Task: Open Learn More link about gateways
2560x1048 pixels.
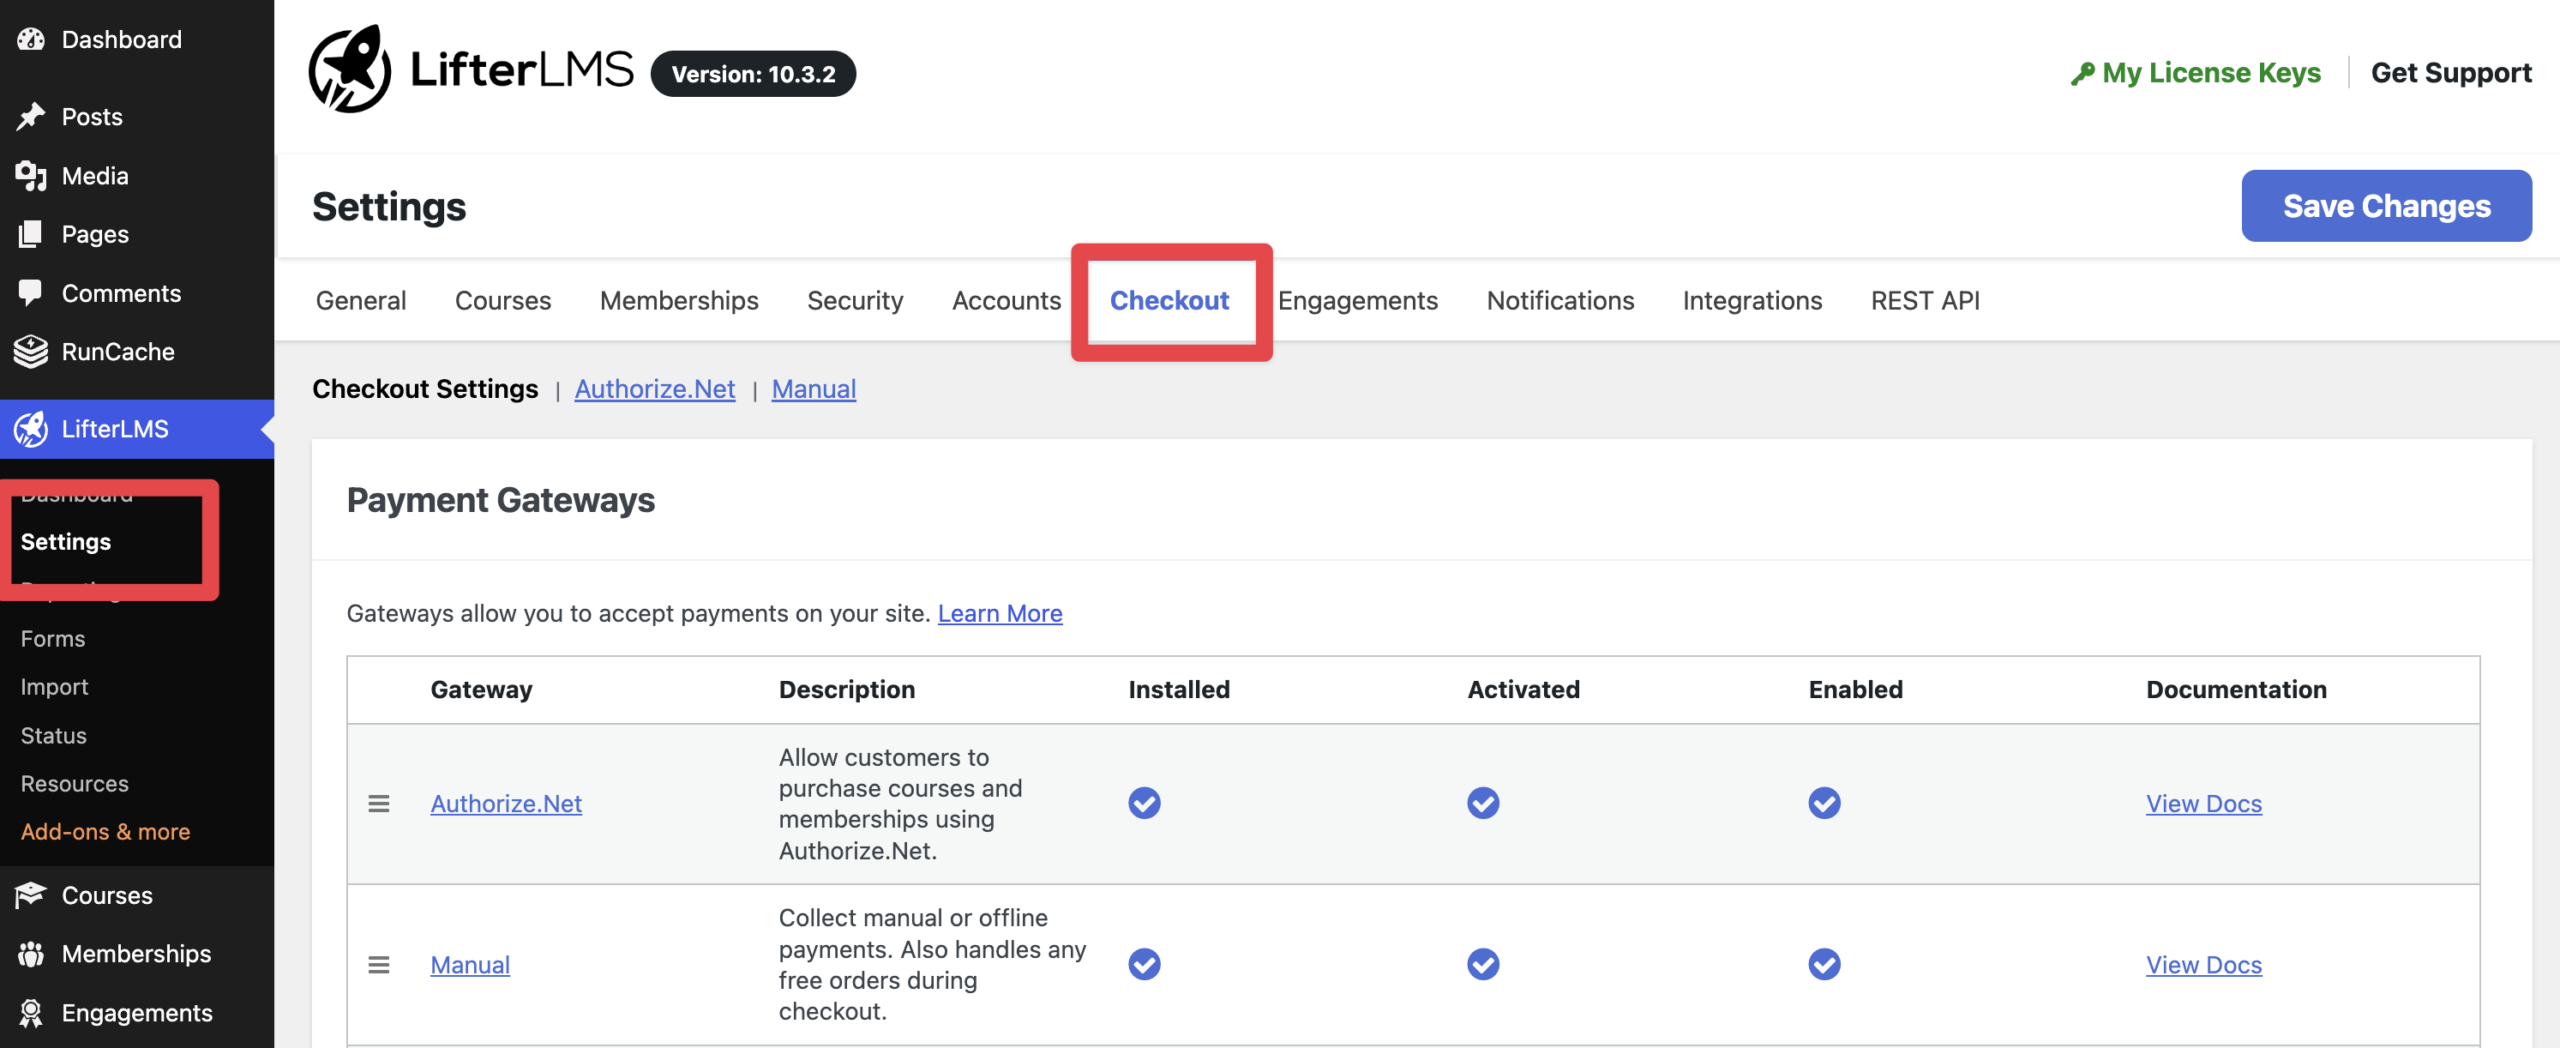Action: 1000,613
